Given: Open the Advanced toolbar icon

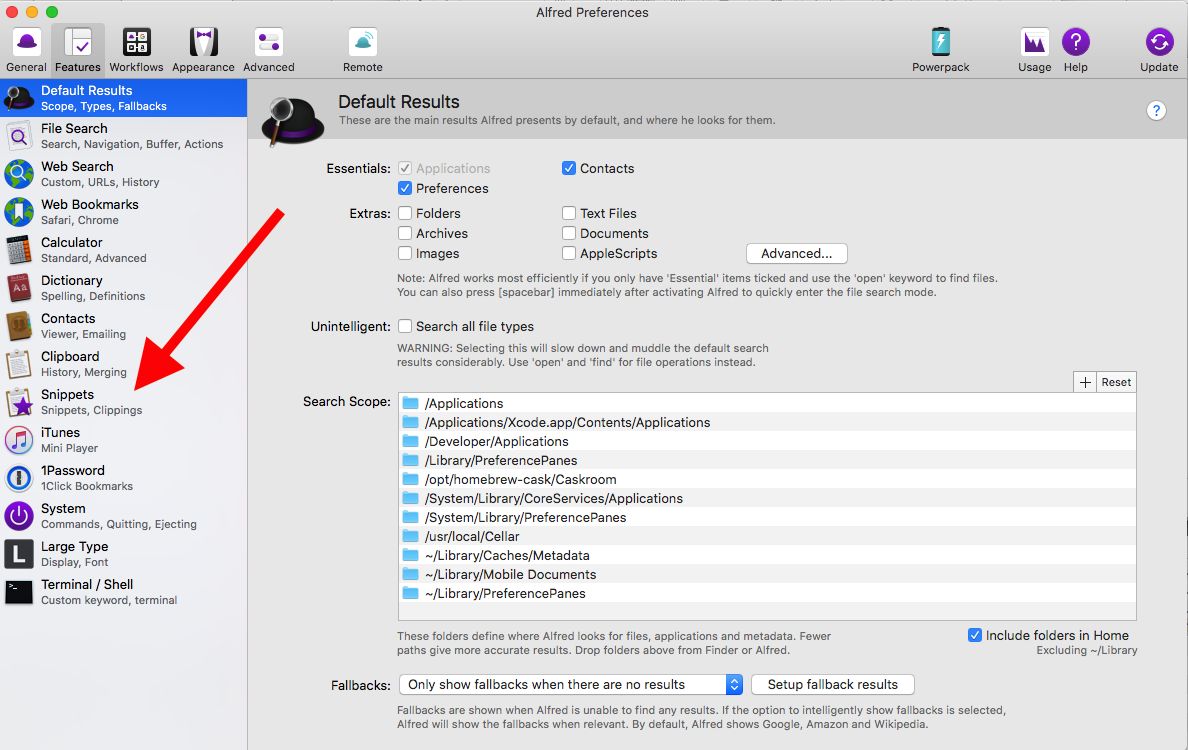Looking at the screenshot, I should 269,42.
